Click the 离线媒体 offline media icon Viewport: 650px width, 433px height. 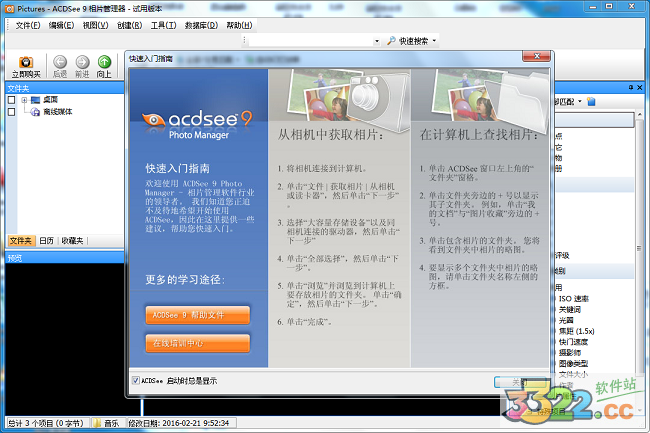36,112
